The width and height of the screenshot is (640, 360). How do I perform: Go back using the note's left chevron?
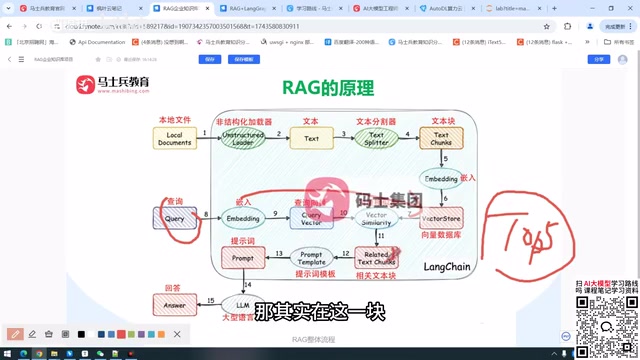click(9, 59)
